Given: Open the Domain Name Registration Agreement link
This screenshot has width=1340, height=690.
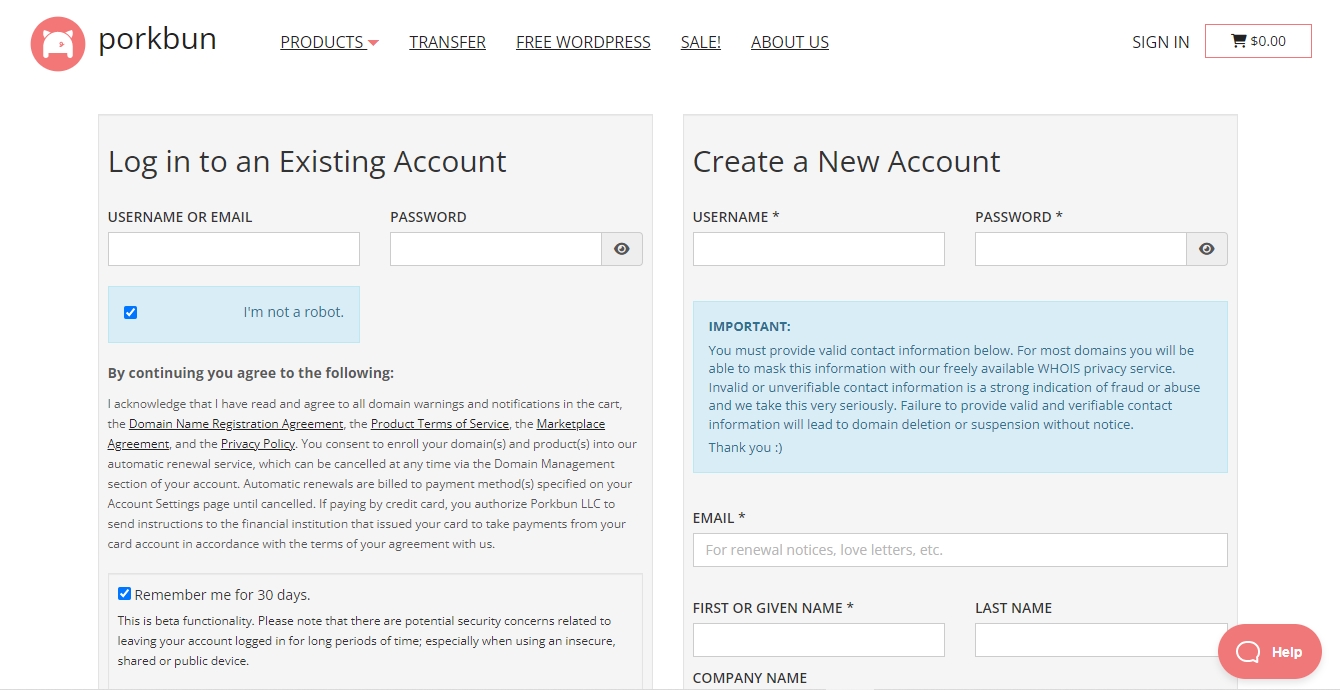Looking at the screenshot, I should (236, 424).
